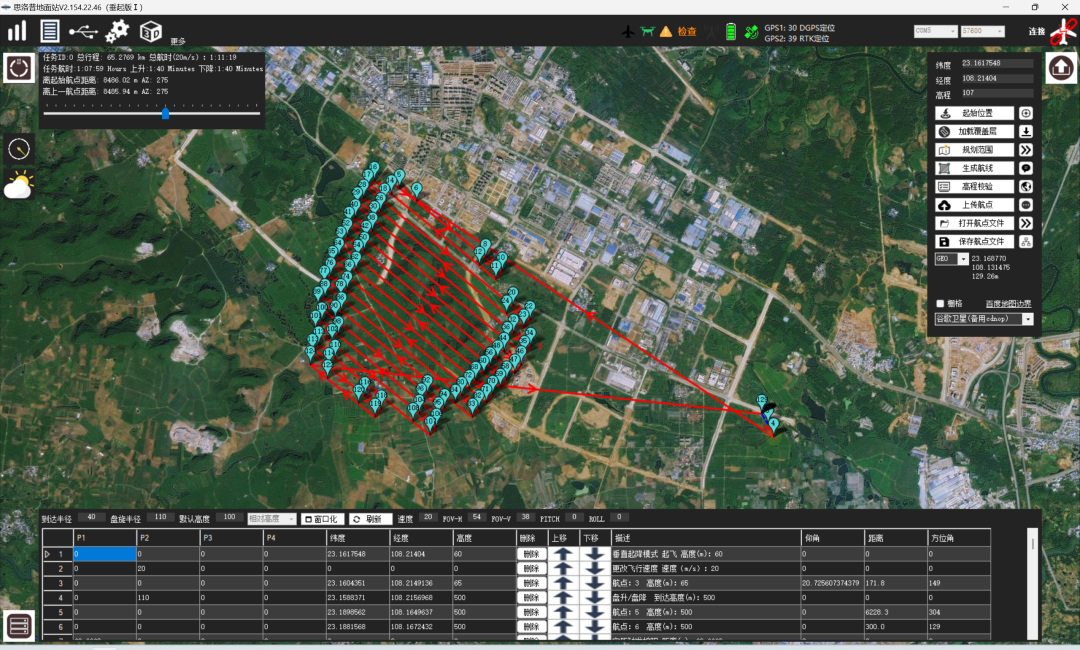Click the weather sun-cloud icon

pyautogui.click(x=18, y=186)
